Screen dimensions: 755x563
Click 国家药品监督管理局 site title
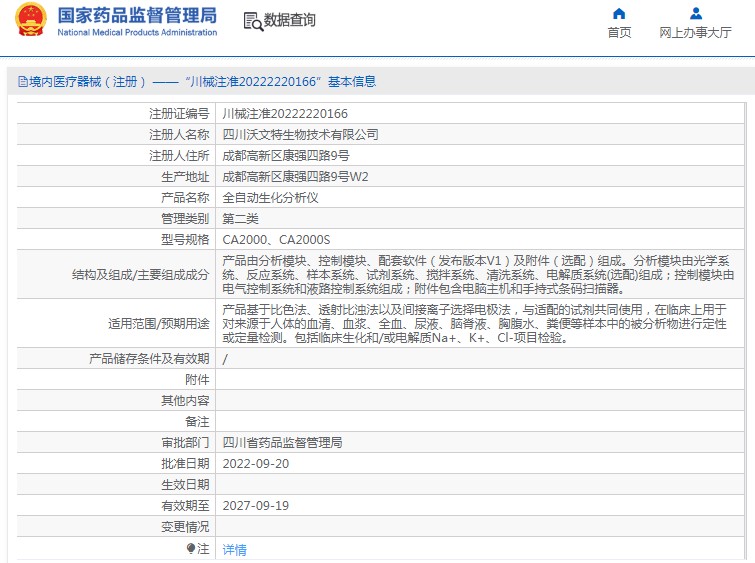[137, 15]
